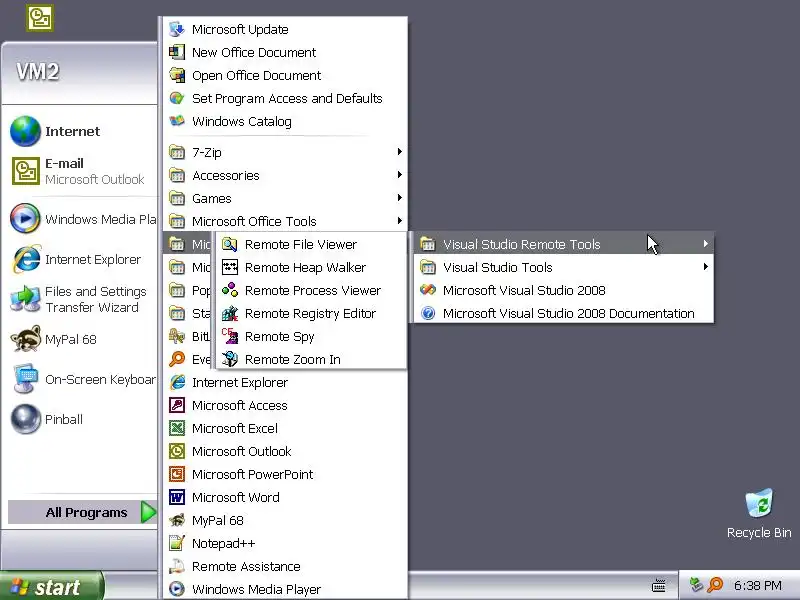Open On-Screen Keyboard from Start menu
800x600 pixels.
81,379
